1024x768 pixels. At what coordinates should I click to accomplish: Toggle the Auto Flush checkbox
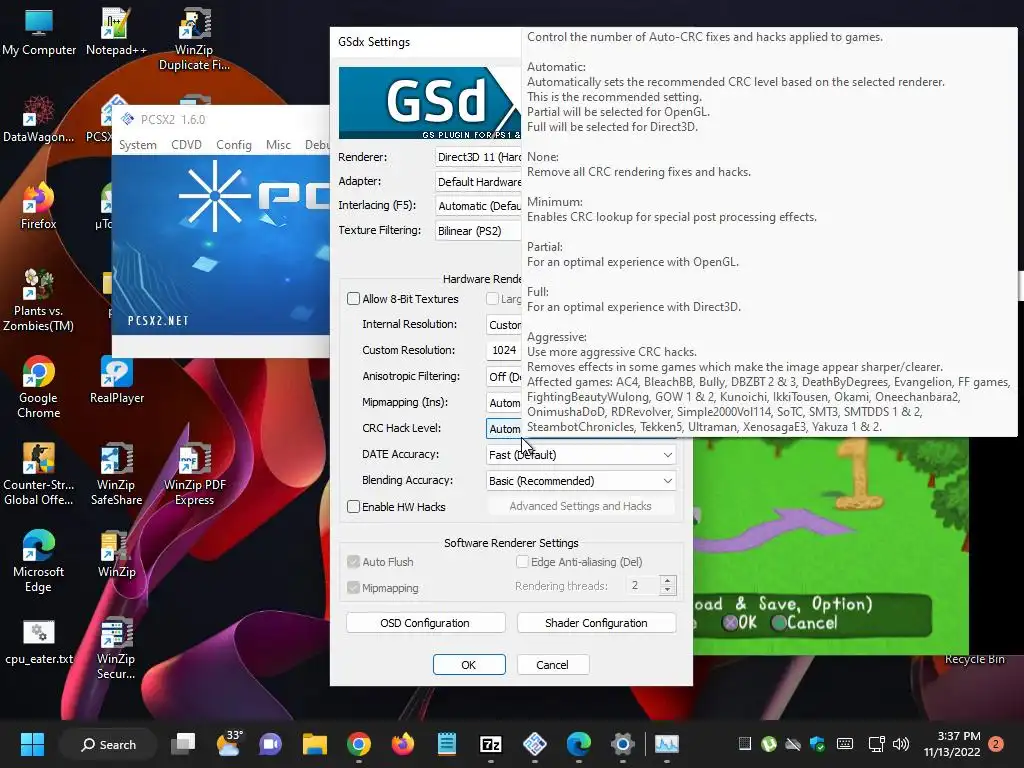[x=353, y=562]
